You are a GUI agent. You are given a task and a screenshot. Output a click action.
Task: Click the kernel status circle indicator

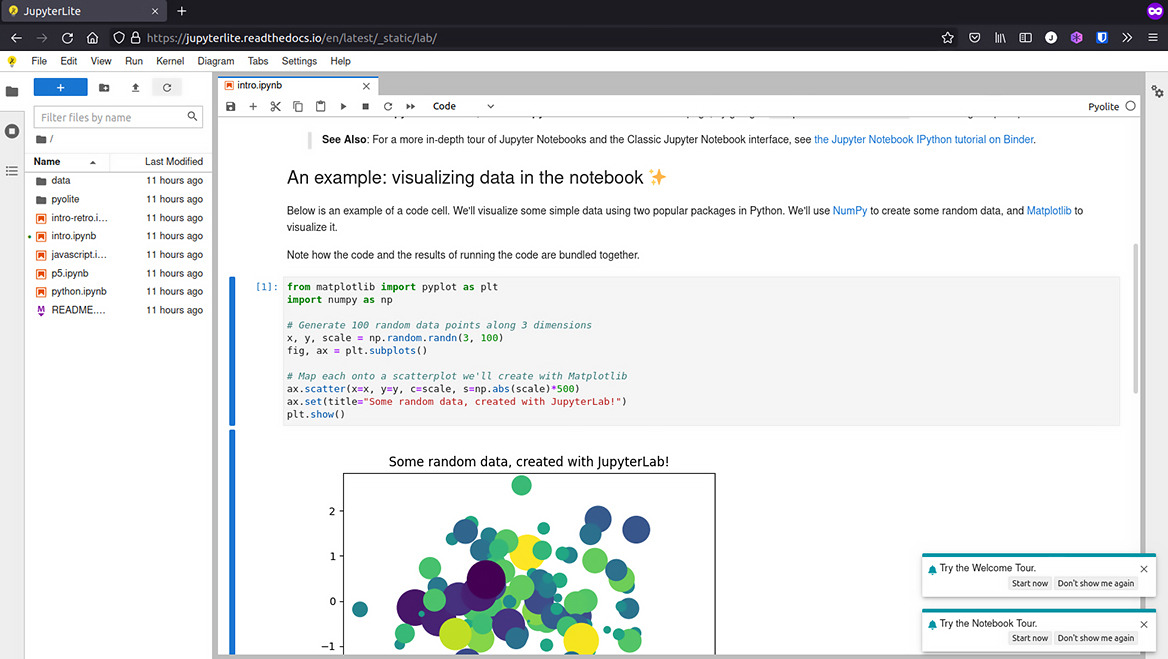1131,106
